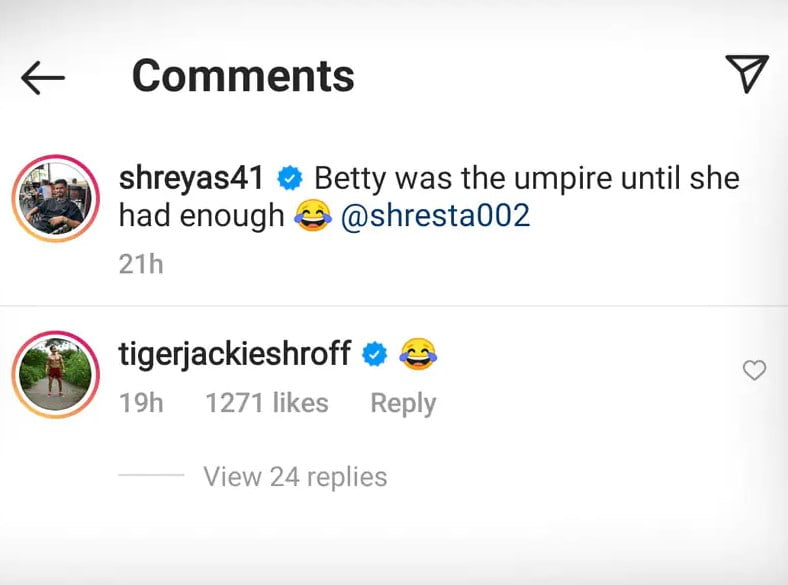The height and width of the screenshot is (585, 788).
Task: Open shreyas41's profile picture
Action: (x=57, y=198)
